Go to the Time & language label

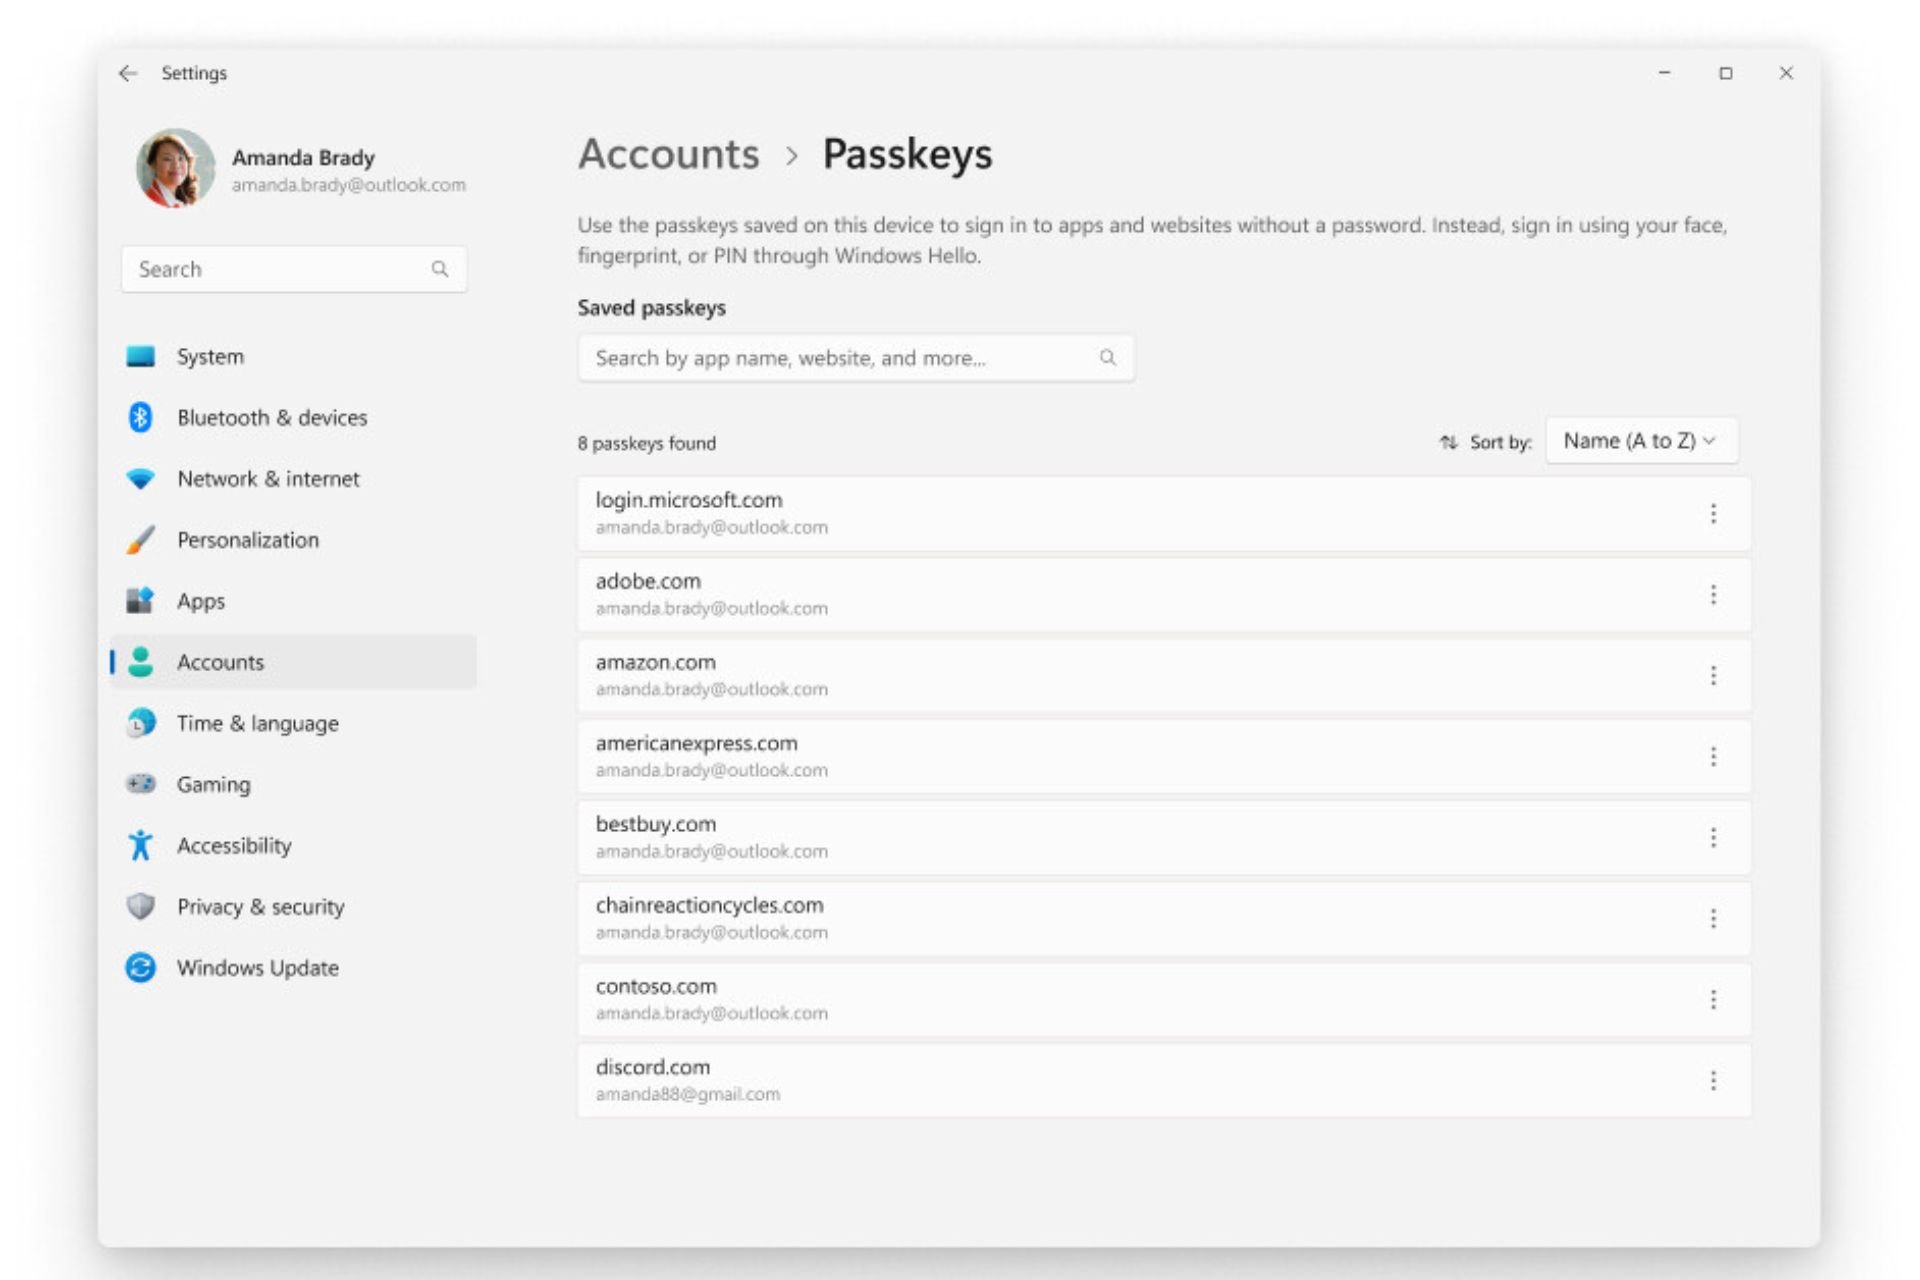pyautogui.click(x=258, y=723)
